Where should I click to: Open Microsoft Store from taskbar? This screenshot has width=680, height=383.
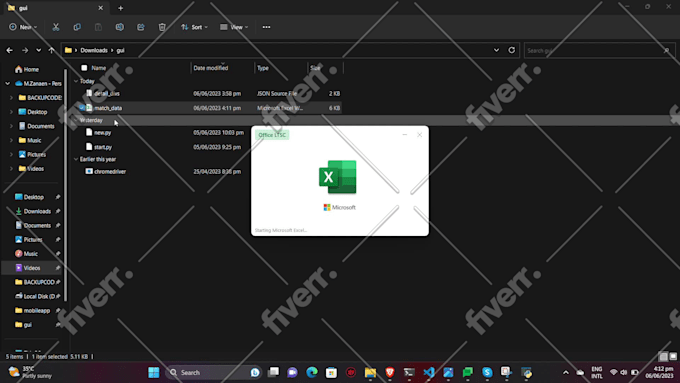pyautogui.click(x=331, y=372)
